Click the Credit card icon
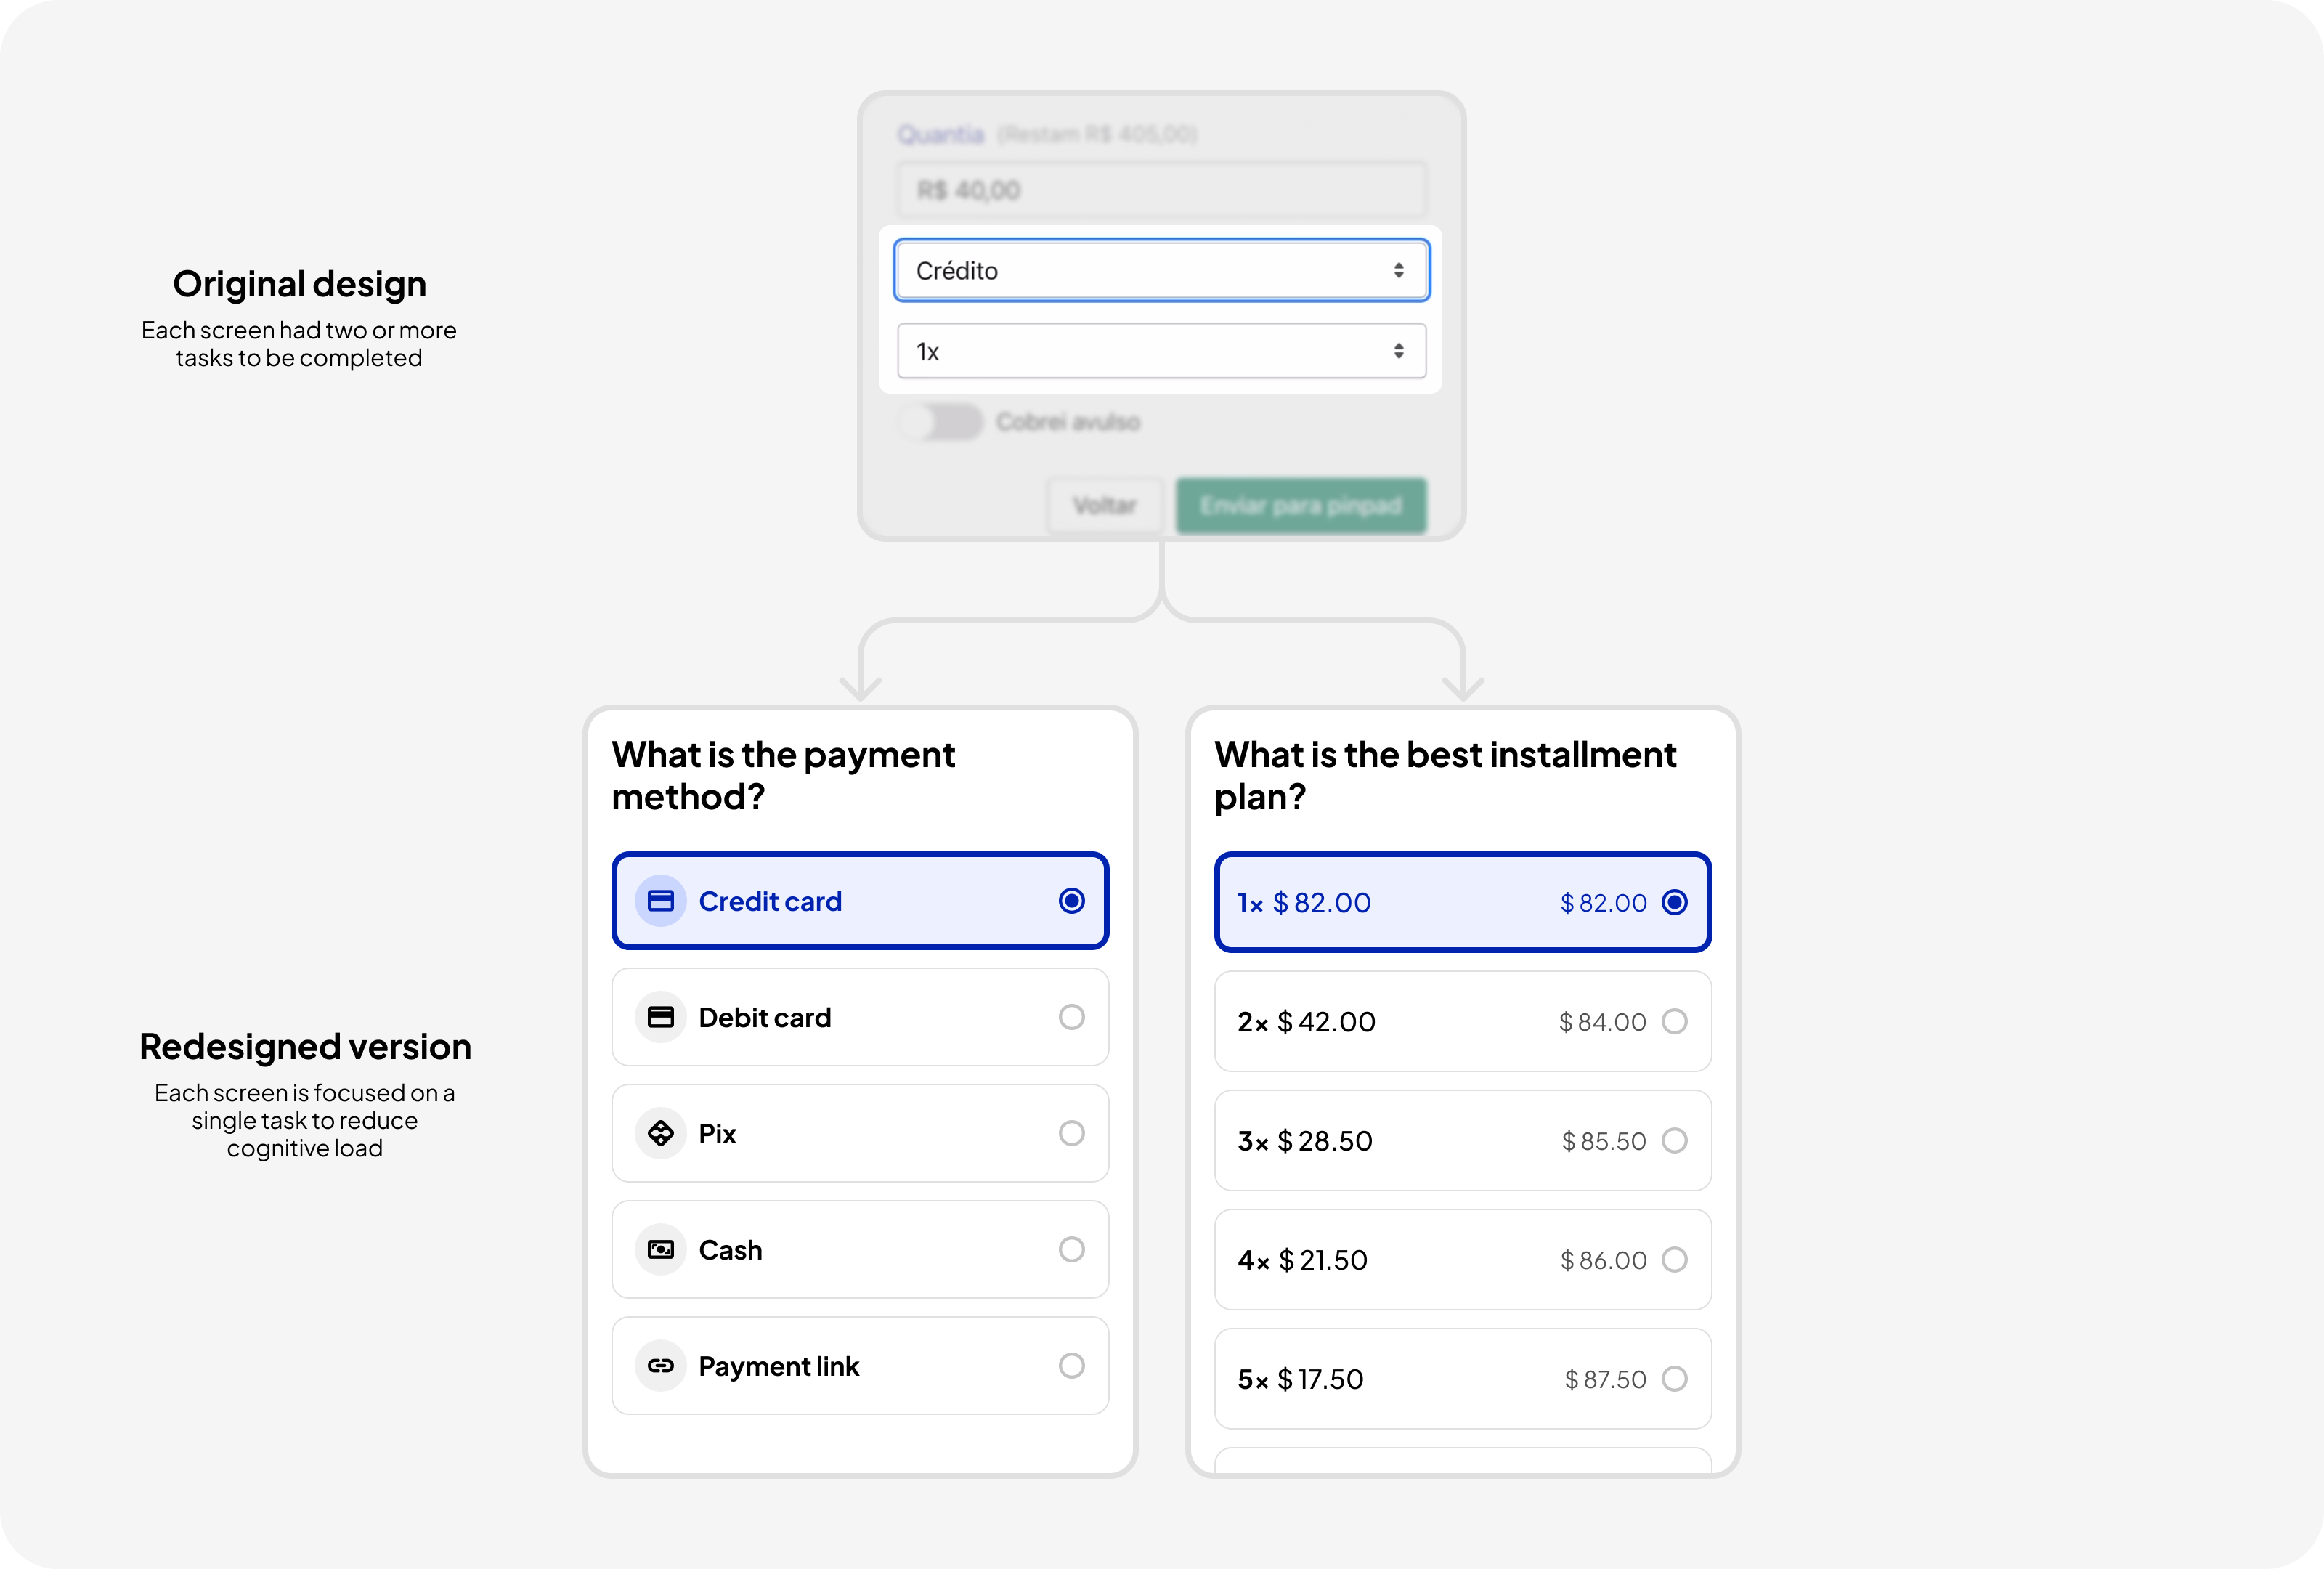2324x1569 pixels. (x=660, y=901)
